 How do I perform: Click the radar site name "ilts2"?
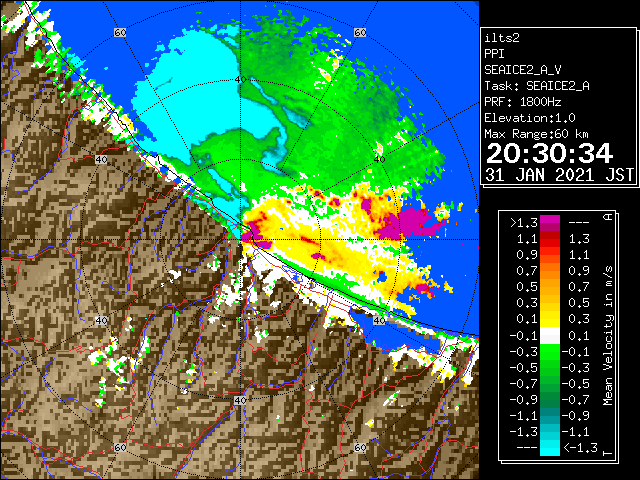(x=502, y=38)
